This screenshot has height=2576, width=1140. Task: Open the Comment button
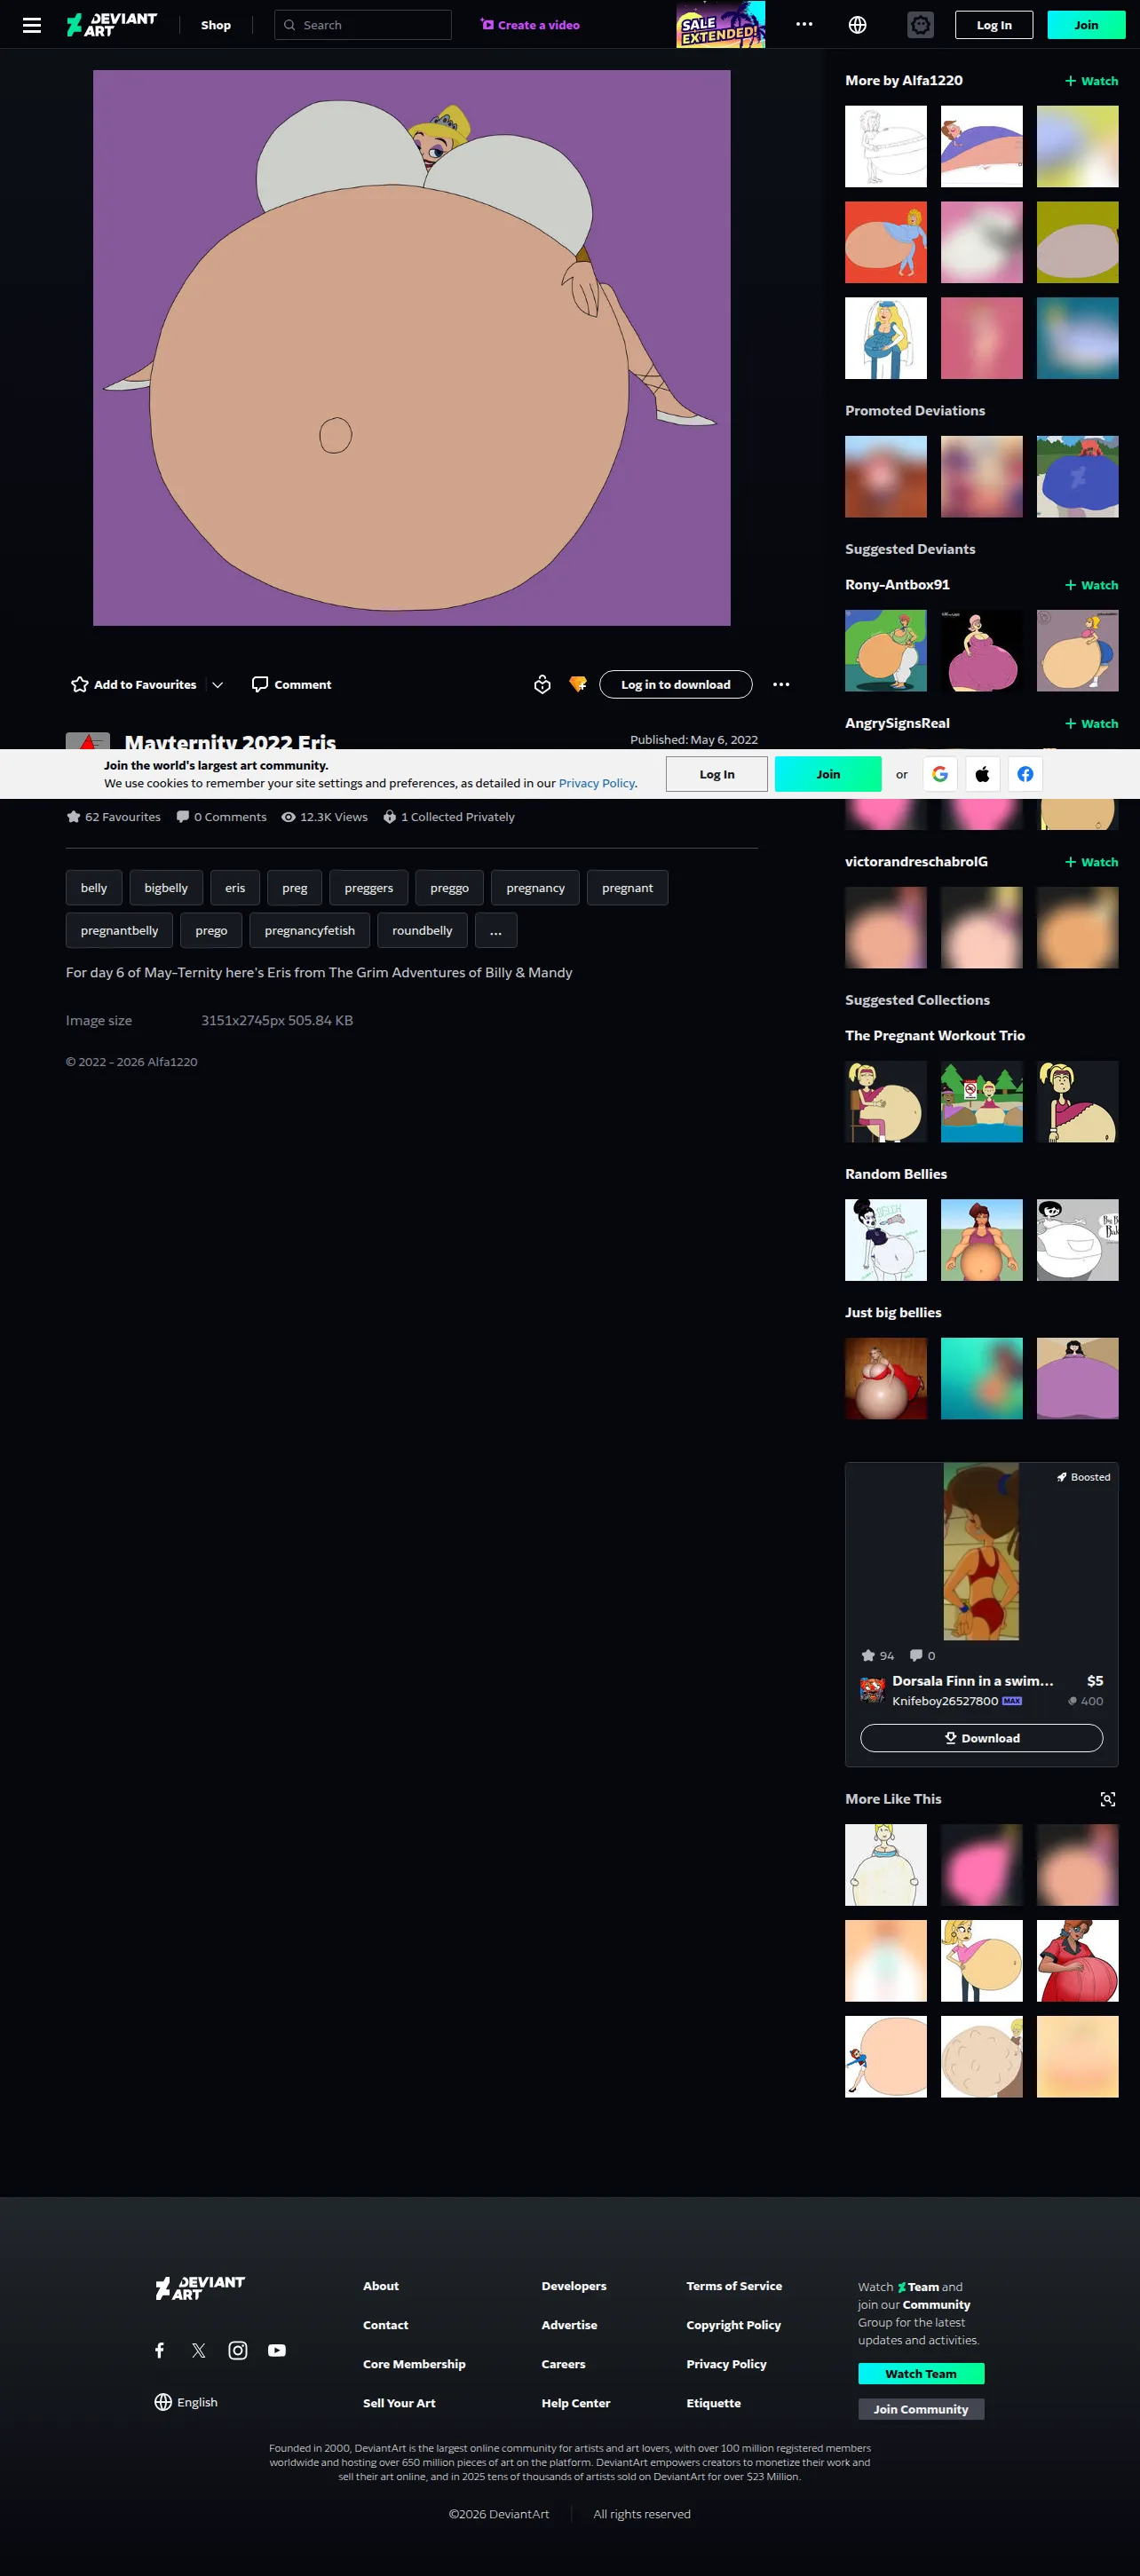291,685
